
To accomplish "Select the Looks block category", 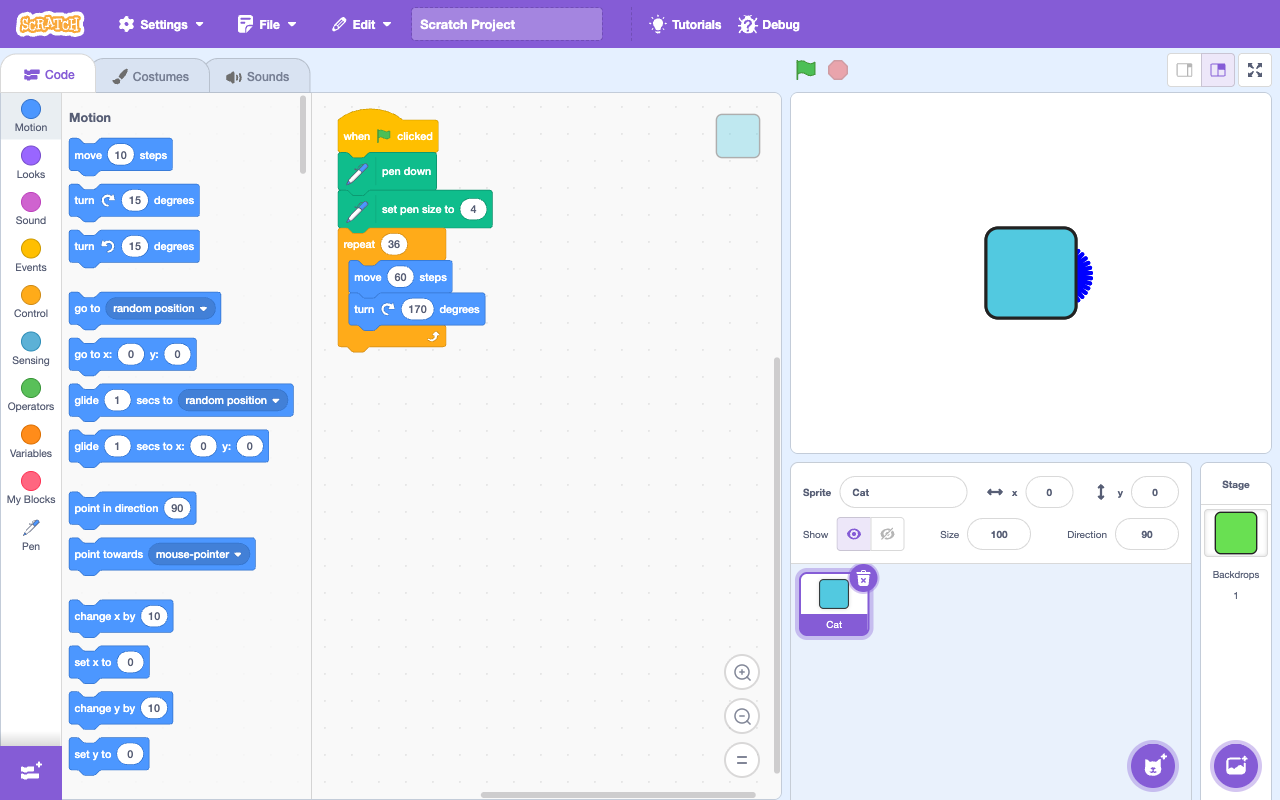I will (31, 162).
